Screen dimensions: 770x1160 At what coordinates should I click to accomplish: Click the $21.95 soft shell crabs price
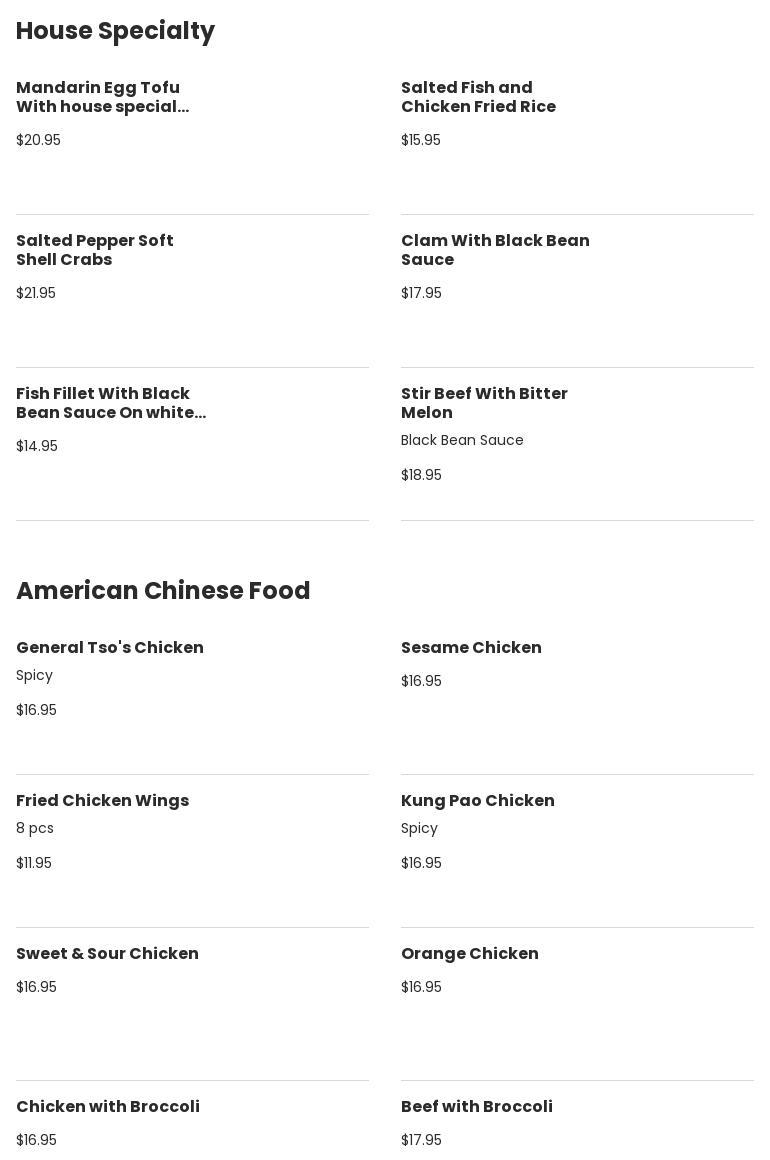point(36,293)
